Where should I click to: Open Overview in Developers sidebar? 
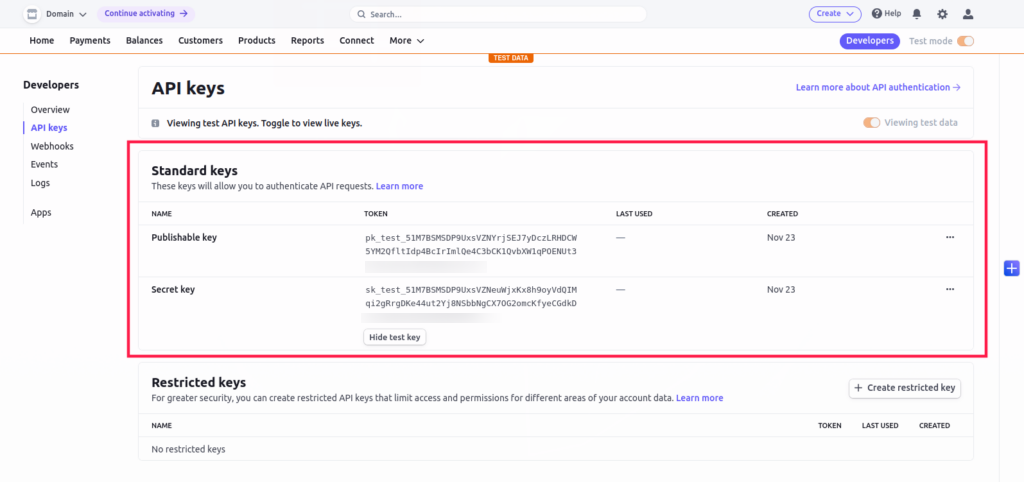point(50,110)
